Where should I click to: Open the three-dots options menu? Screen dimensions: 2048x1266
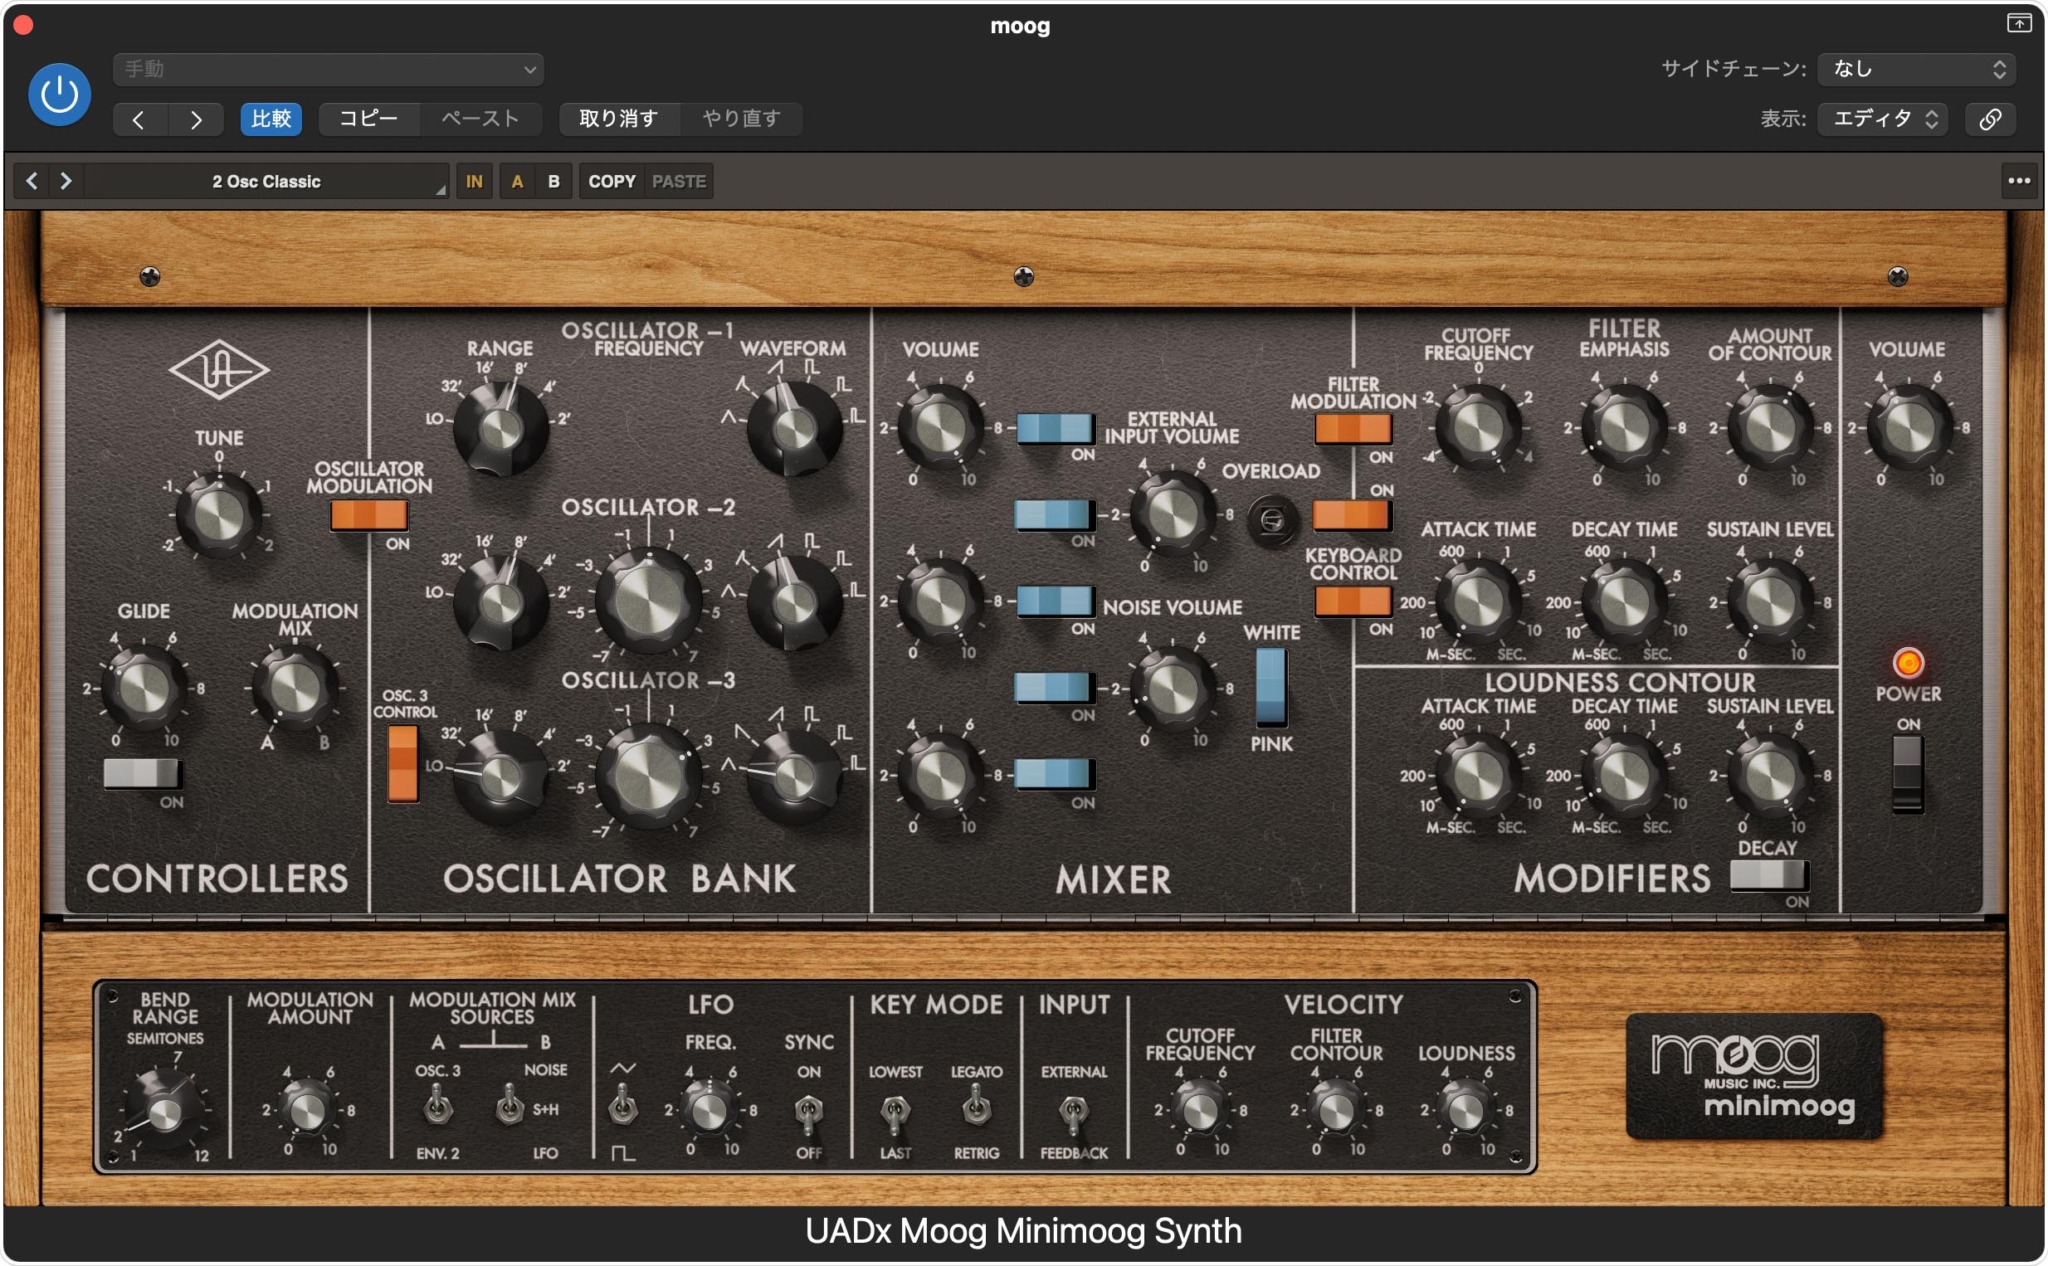click(2018, 181)
